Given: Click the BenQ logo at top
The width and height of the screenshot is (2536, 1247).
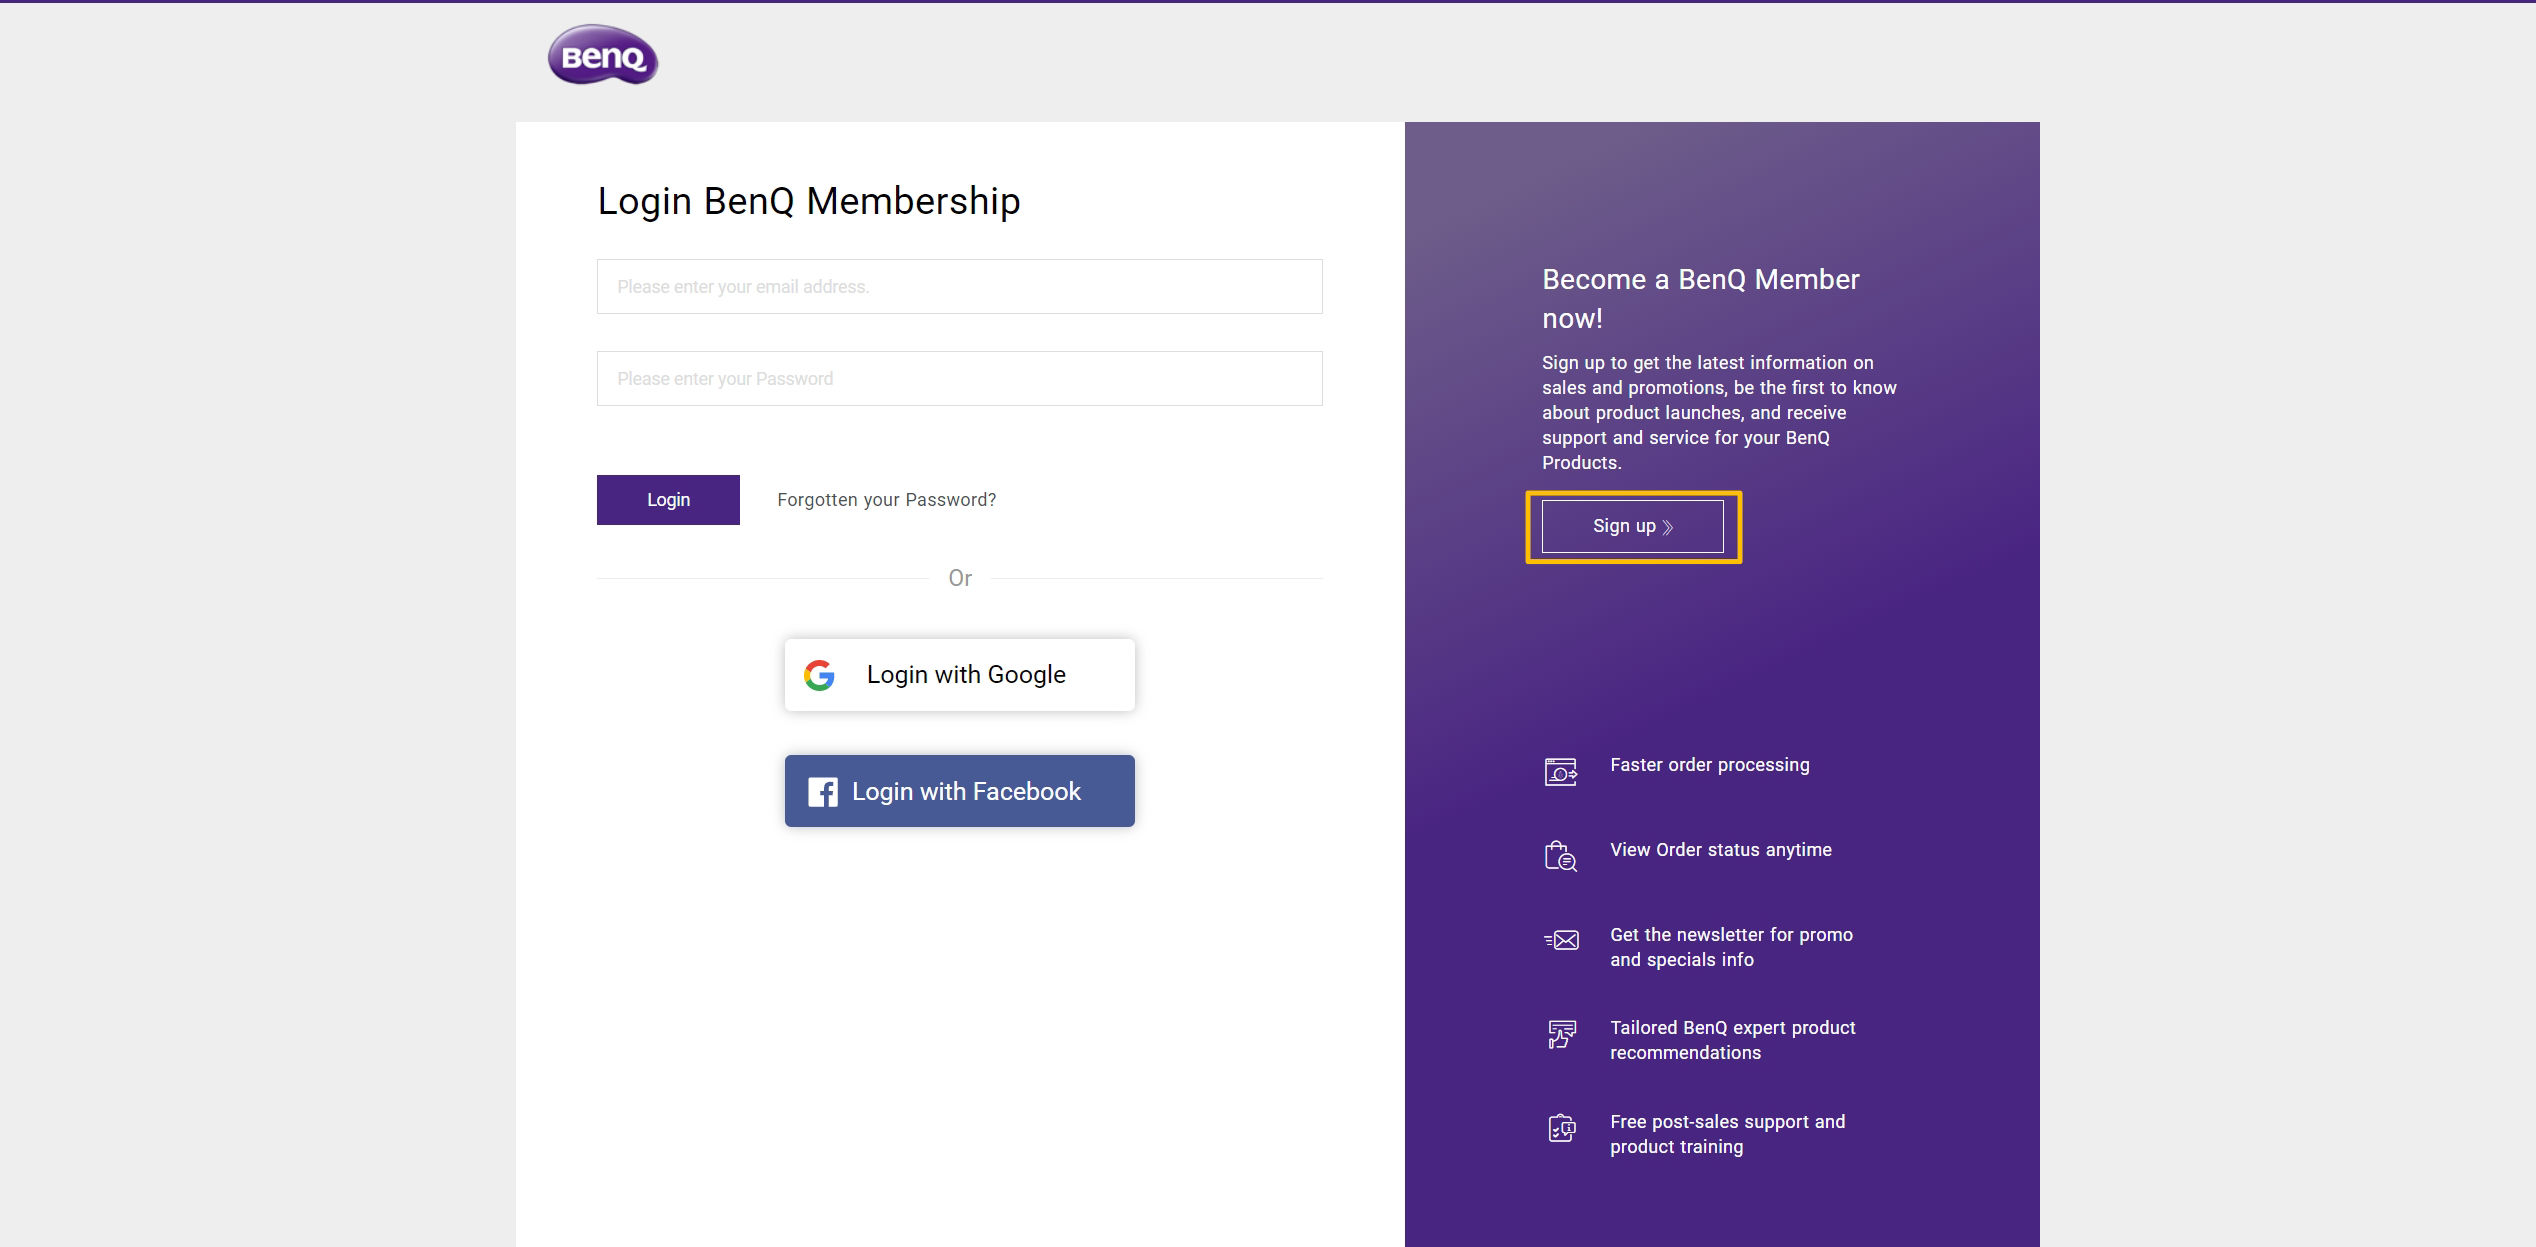Looking at the screenshot, I should 603,55.
